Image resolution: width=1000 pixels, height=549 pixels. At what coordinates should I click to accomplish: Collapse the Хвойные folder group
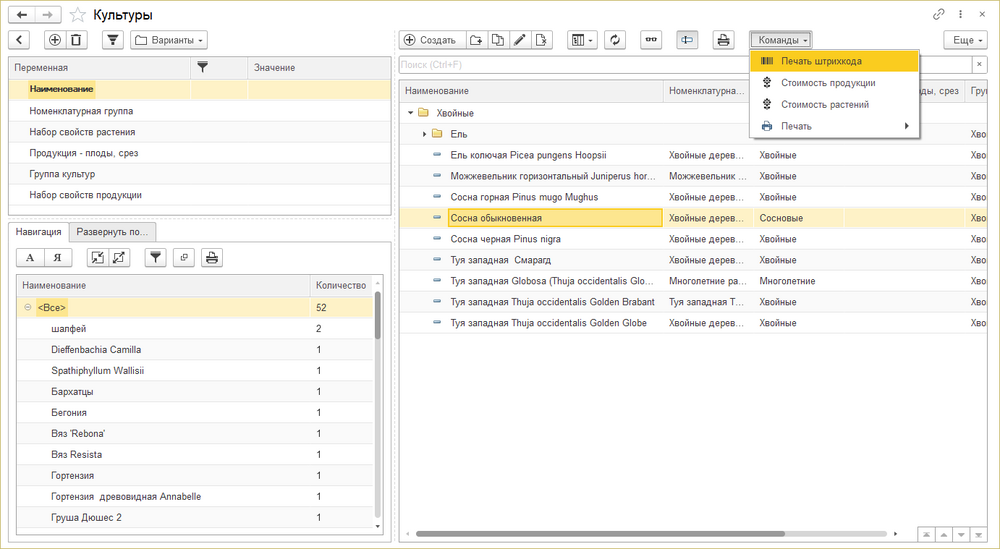(408, 113)
